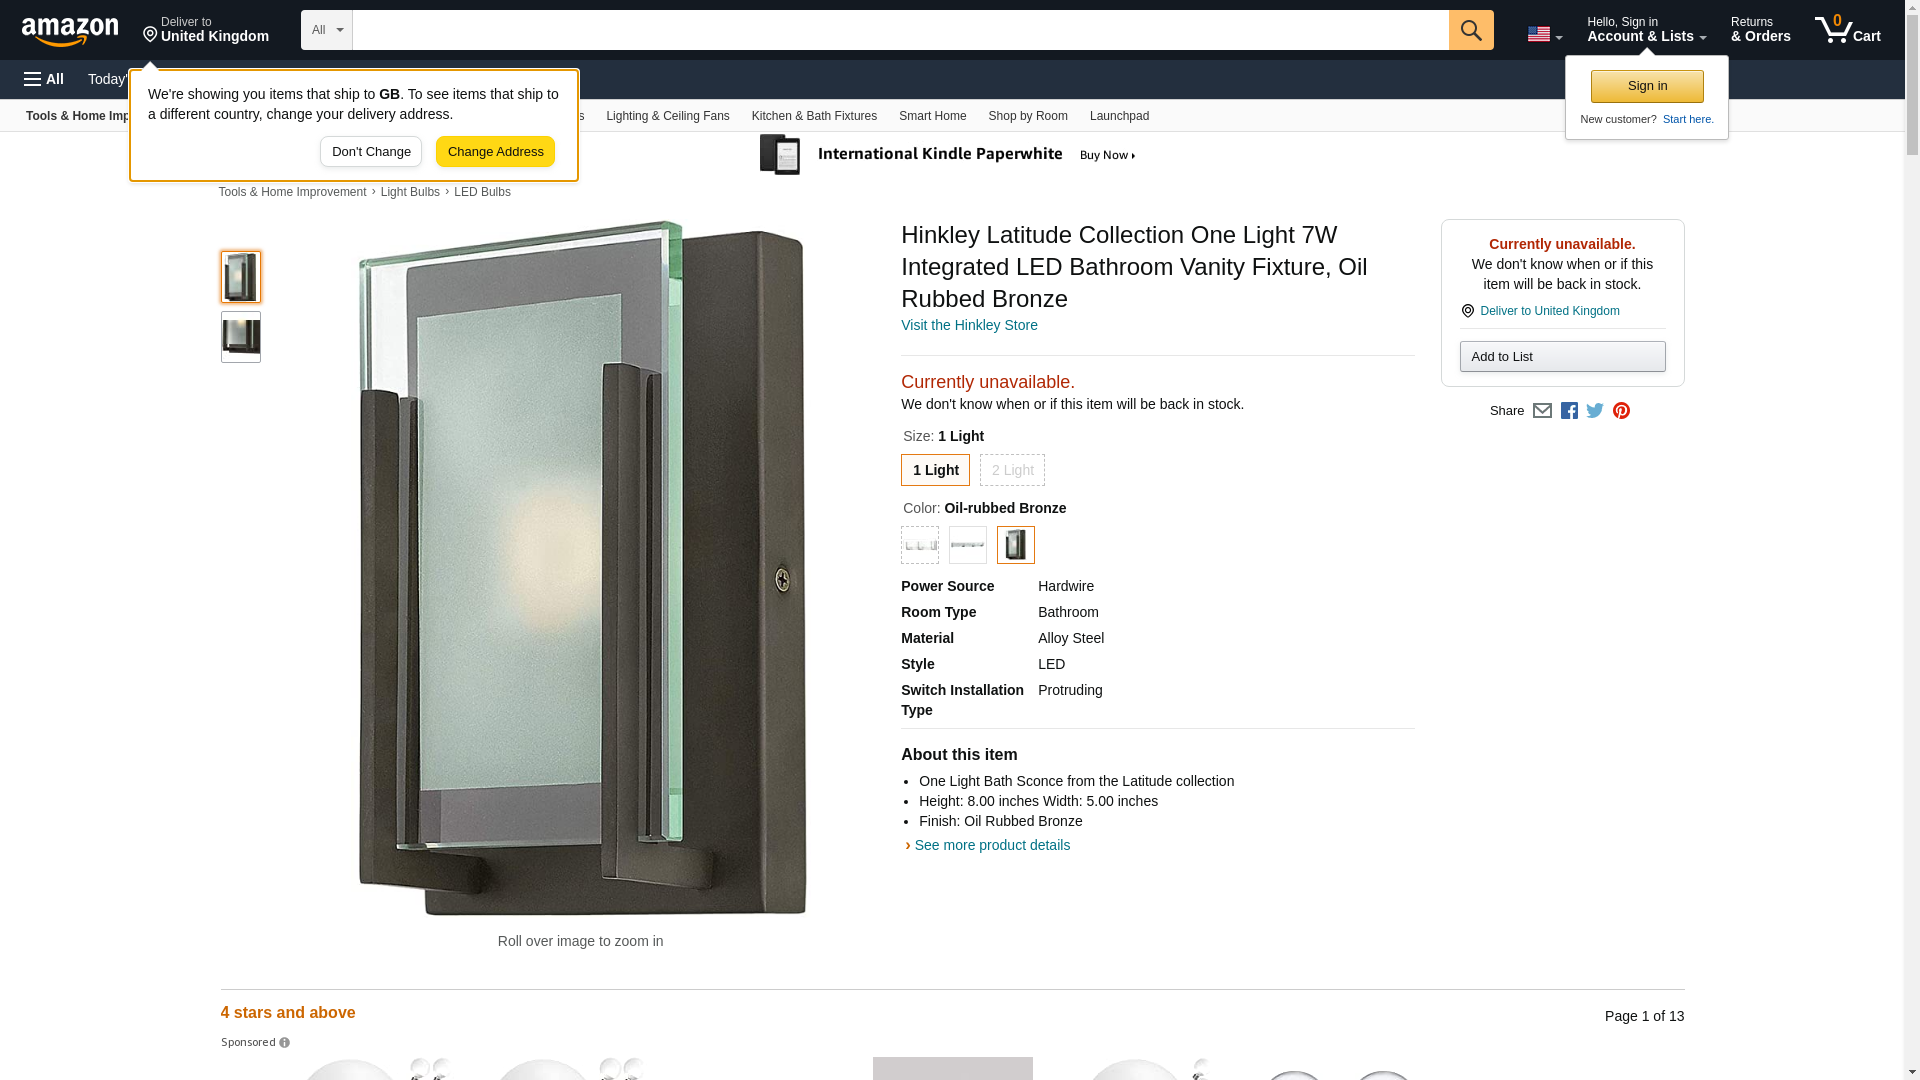Share on Facebook icon
Screen dimensions: 1920x1080
click(1569, 411)
